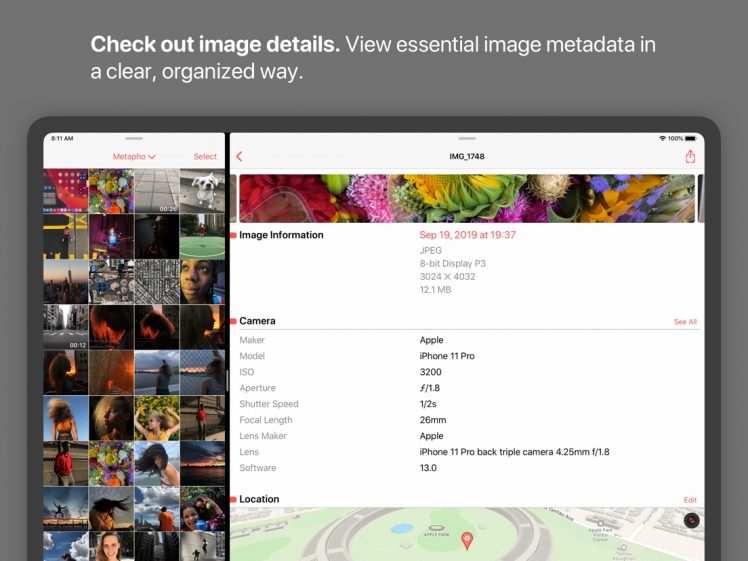Tap red marker beside Camera section
The image size is (748, 561).
point(233,322)
